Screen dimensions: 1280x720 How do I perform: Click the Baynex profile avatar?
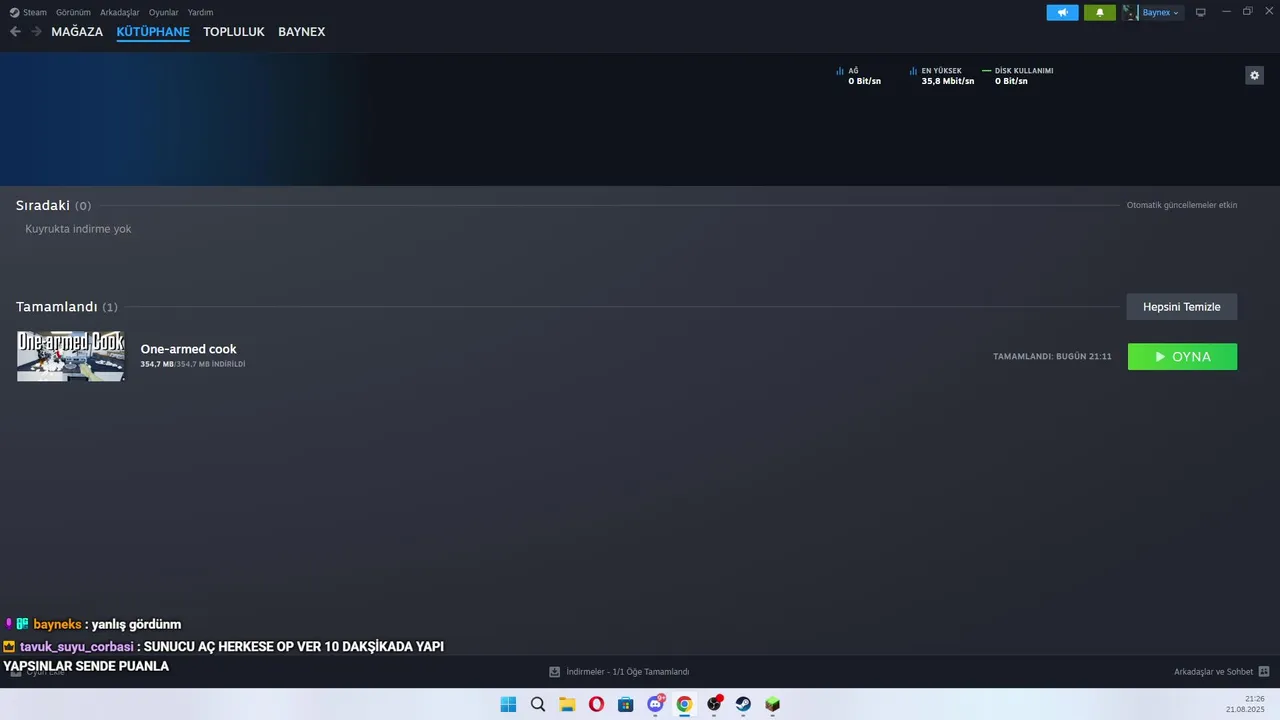click(x=1130, y=12)
